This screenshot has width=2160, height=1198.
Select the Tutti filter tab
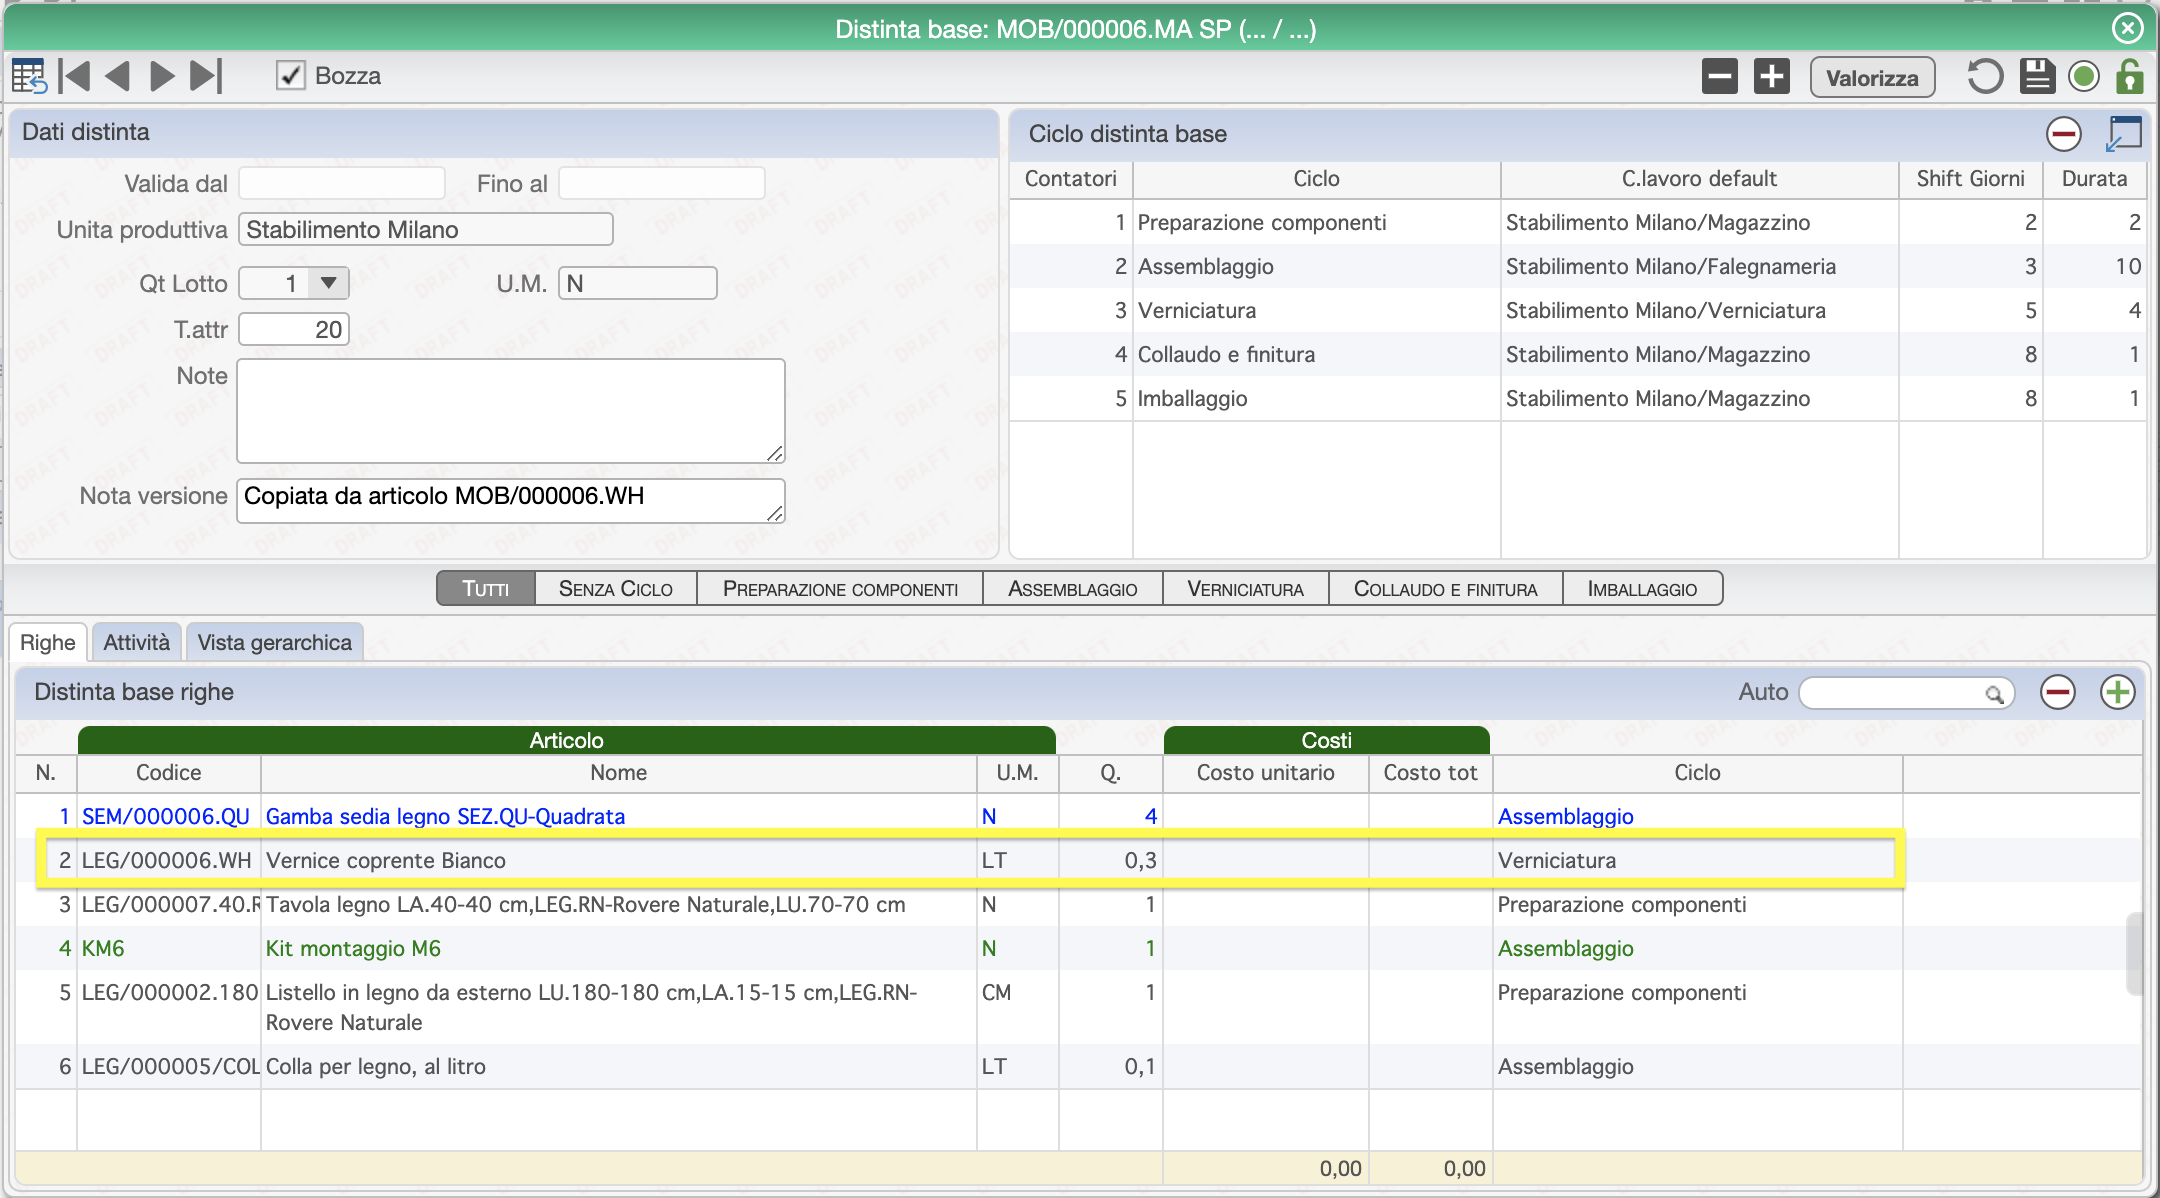(486, 589)
